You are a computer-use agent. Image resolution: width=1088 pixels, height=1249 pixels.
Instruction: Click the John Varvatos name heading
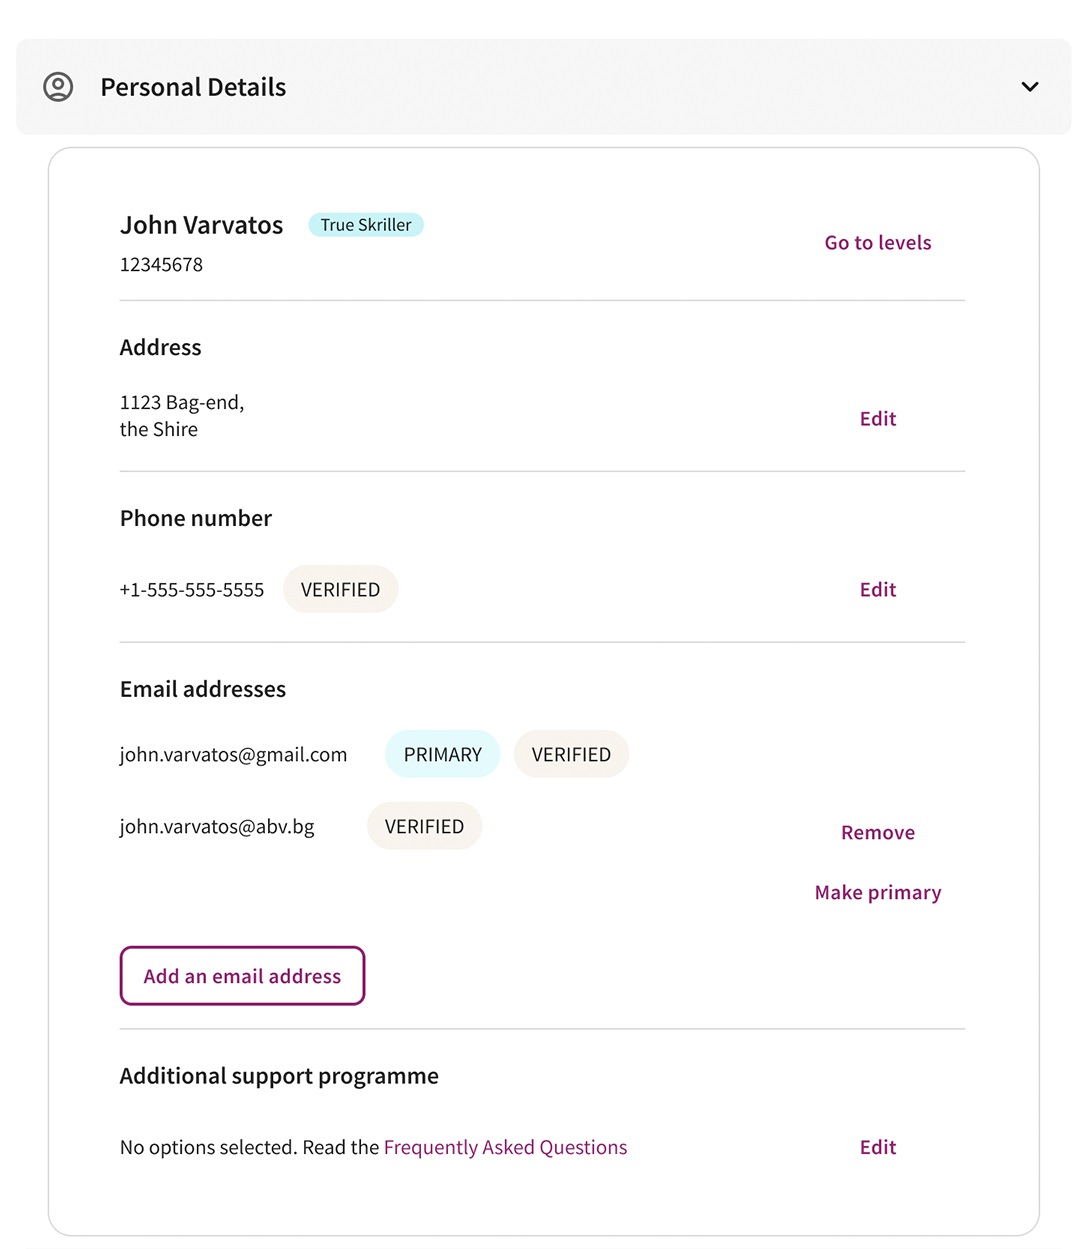click(201, 225)
